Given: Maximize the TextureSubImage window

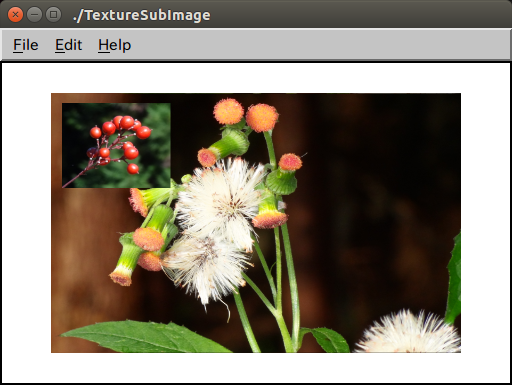Looking at the screenshot, I should coord(53,15).
